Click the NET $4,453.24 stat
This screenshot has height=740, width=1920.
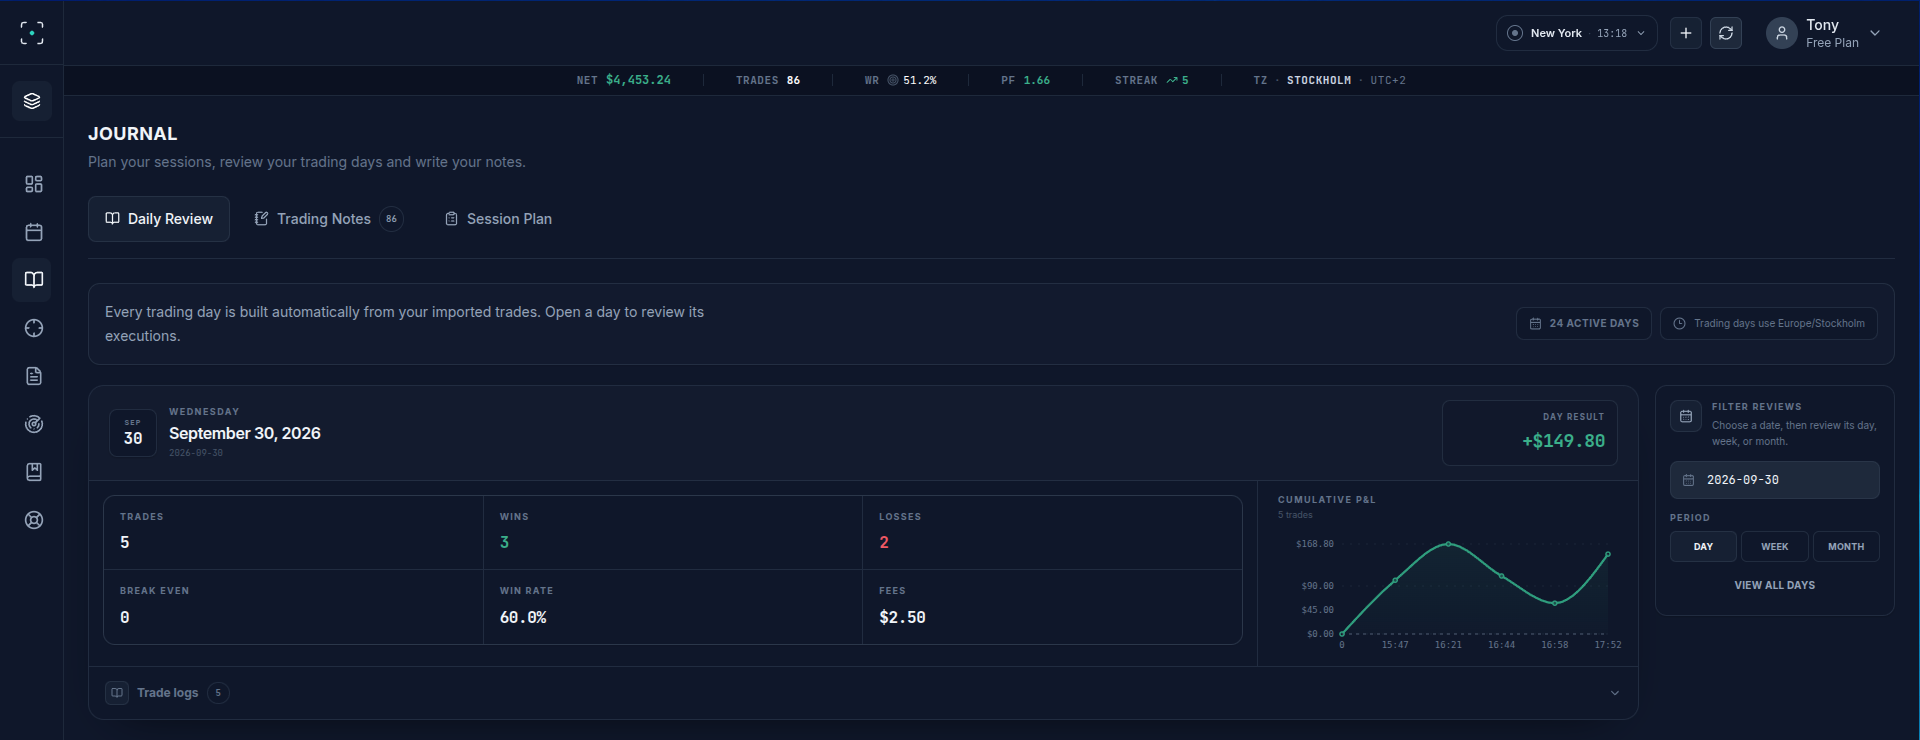pos(624,80)
